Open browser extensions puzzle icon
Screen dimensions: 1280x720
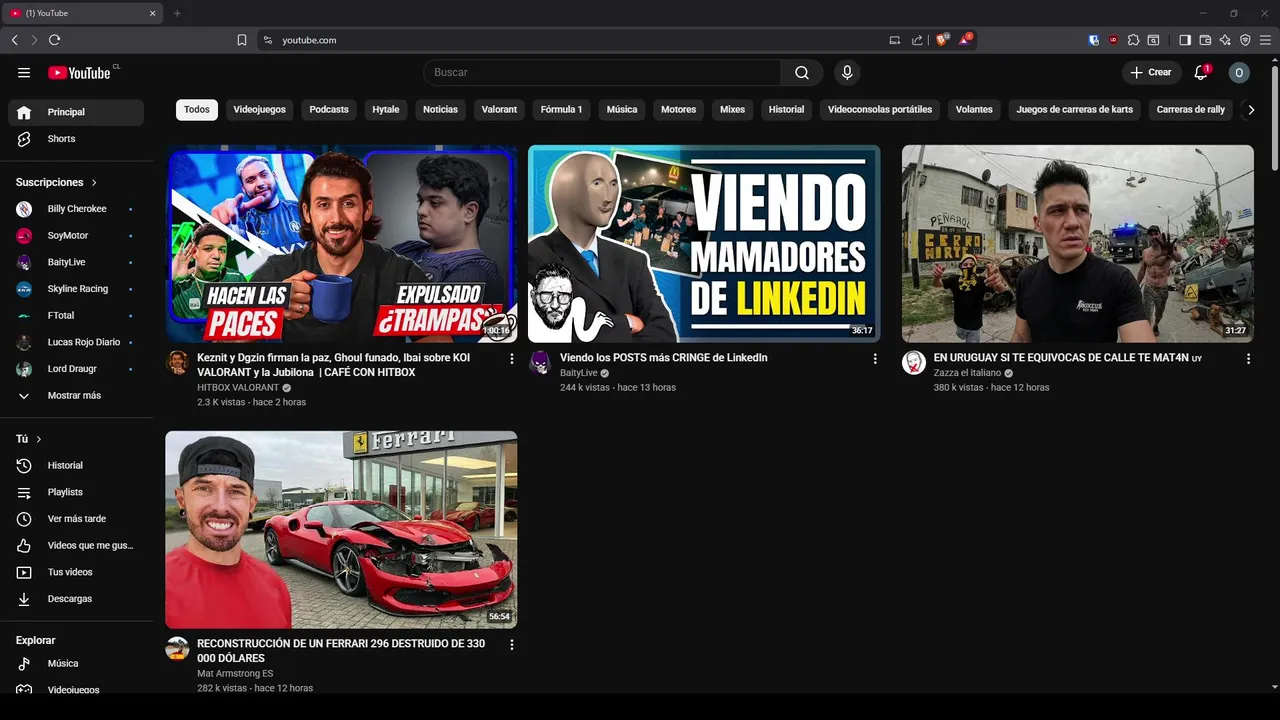pos(1133,40)
